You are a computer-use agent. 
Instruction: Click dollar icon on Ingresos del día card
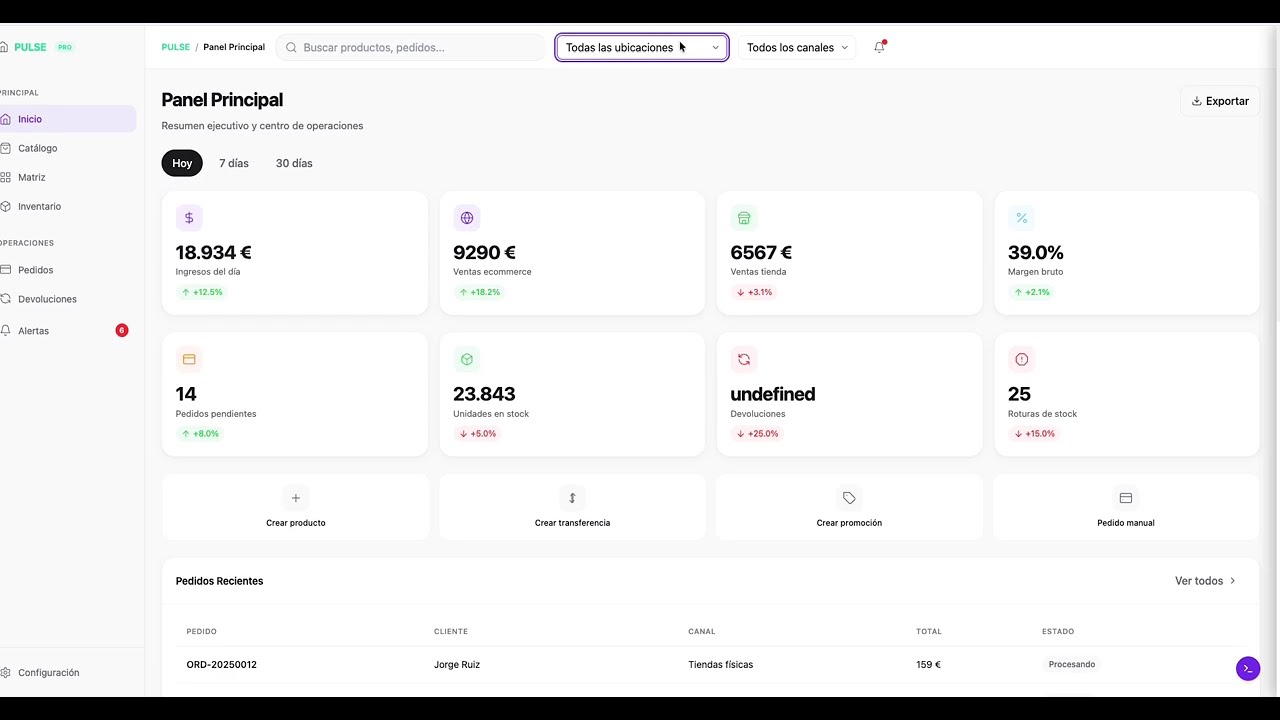(x=189, y=218)
